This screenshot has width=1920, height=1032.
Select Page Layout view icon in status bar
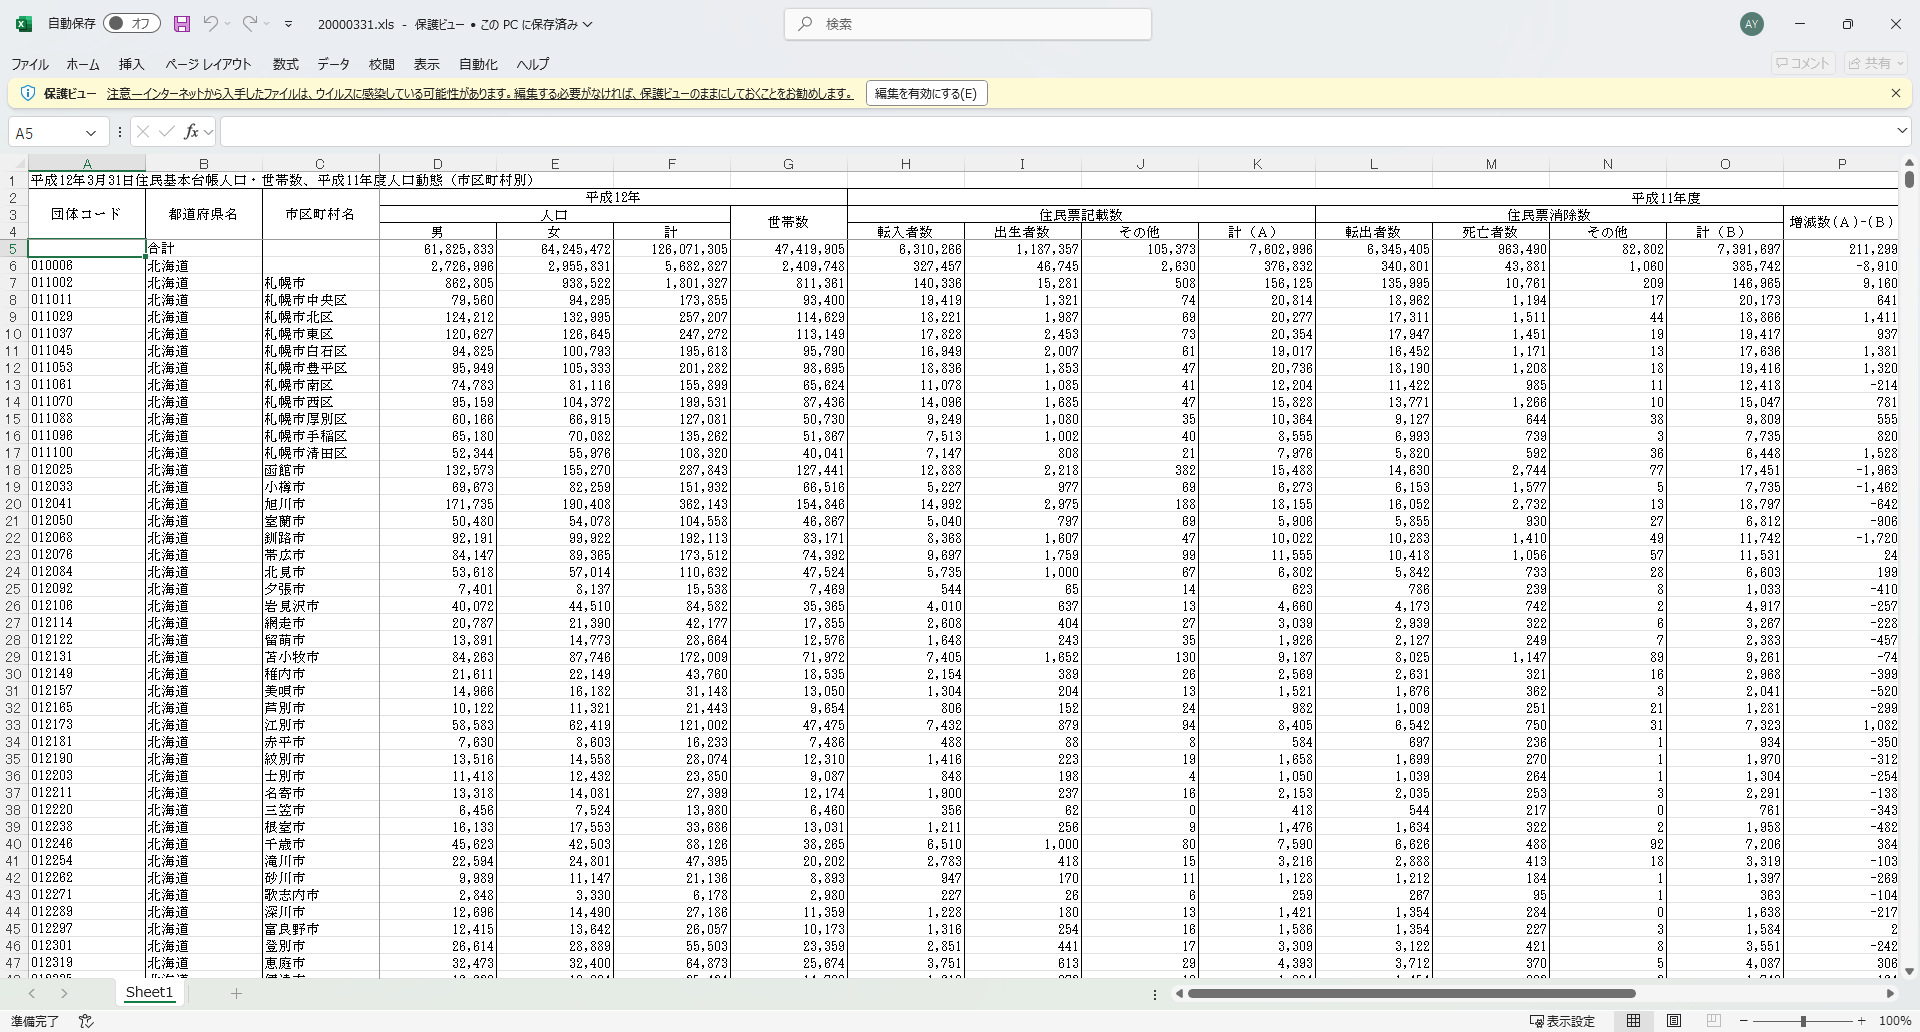pos(1673,1021)
